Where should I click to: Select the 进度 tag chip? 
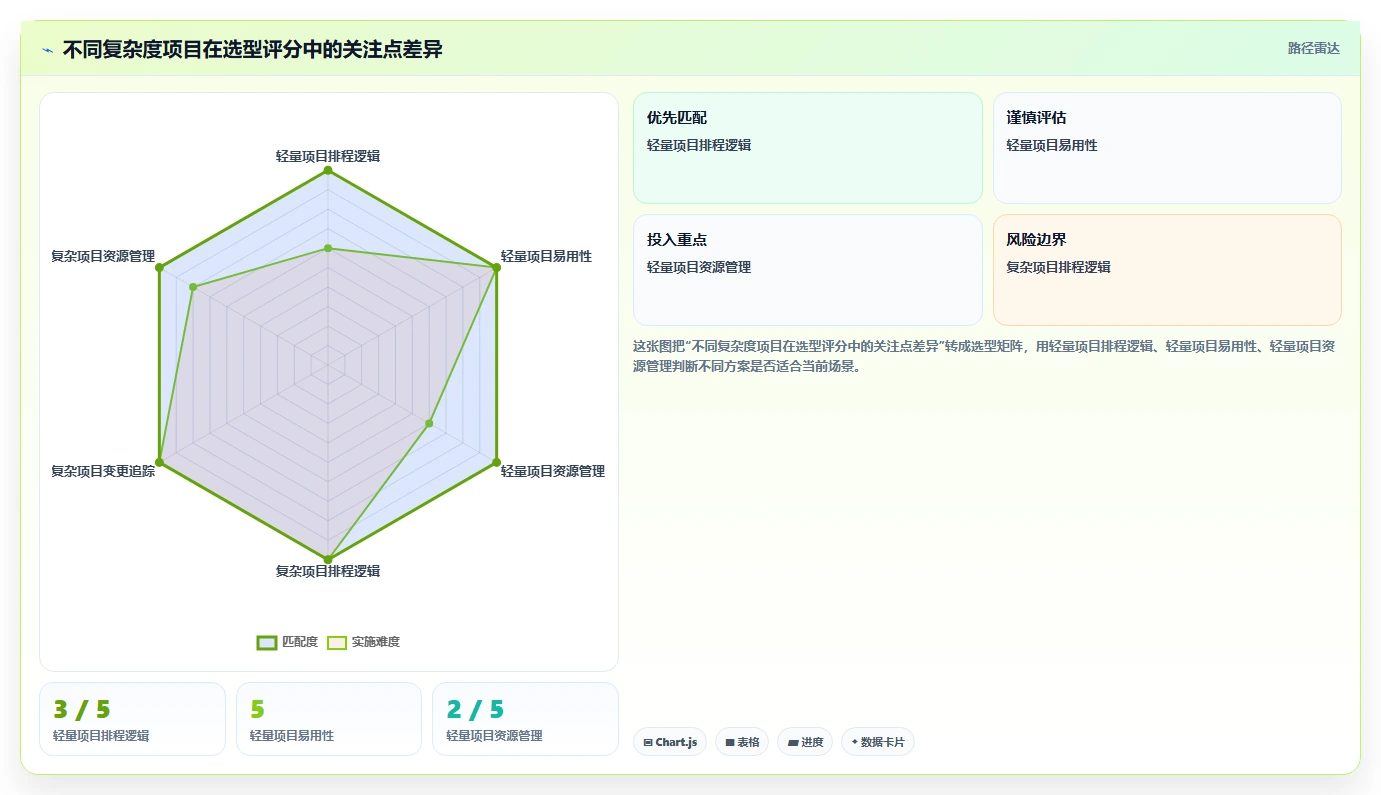click(x=805, y=742)
